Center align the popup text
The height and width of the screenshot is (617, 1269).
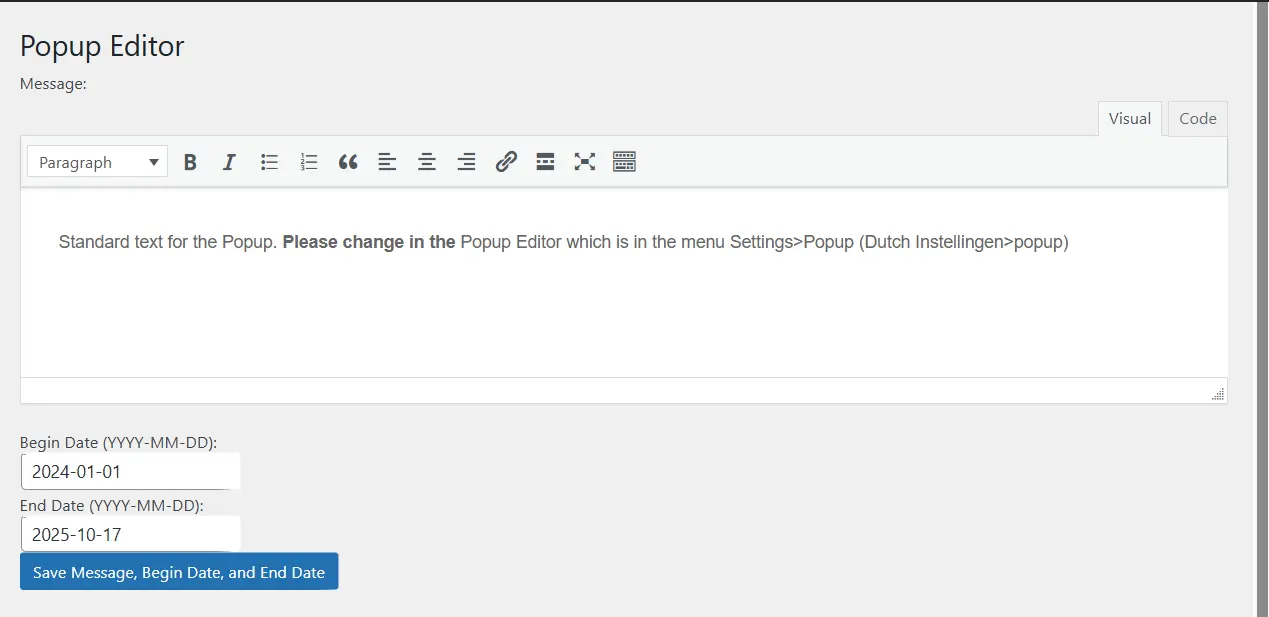426,161
